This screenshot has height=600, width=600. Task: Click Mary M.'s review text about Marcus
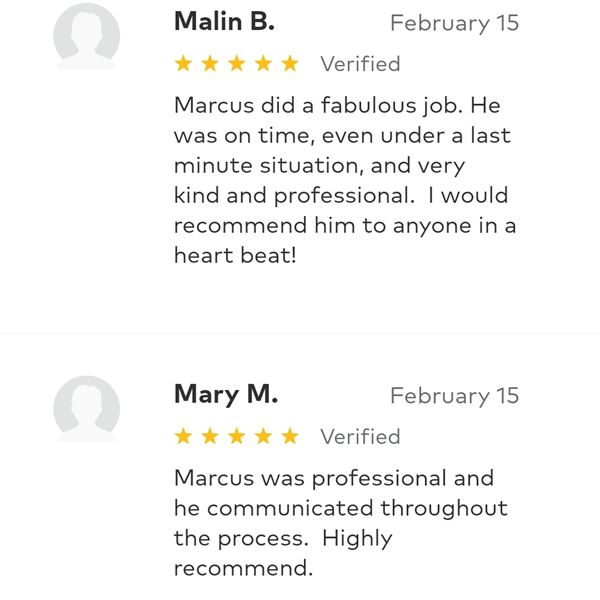(340, 523)
